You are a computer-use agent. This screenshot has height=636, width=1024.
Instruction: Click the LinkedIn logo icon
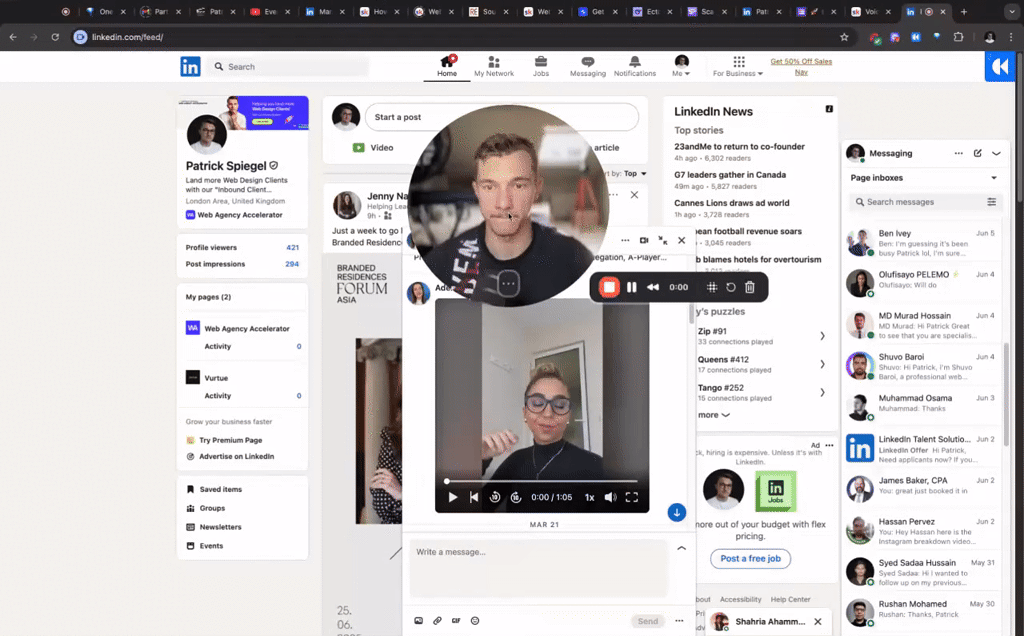pyautogui.click(x=190, y=67)
